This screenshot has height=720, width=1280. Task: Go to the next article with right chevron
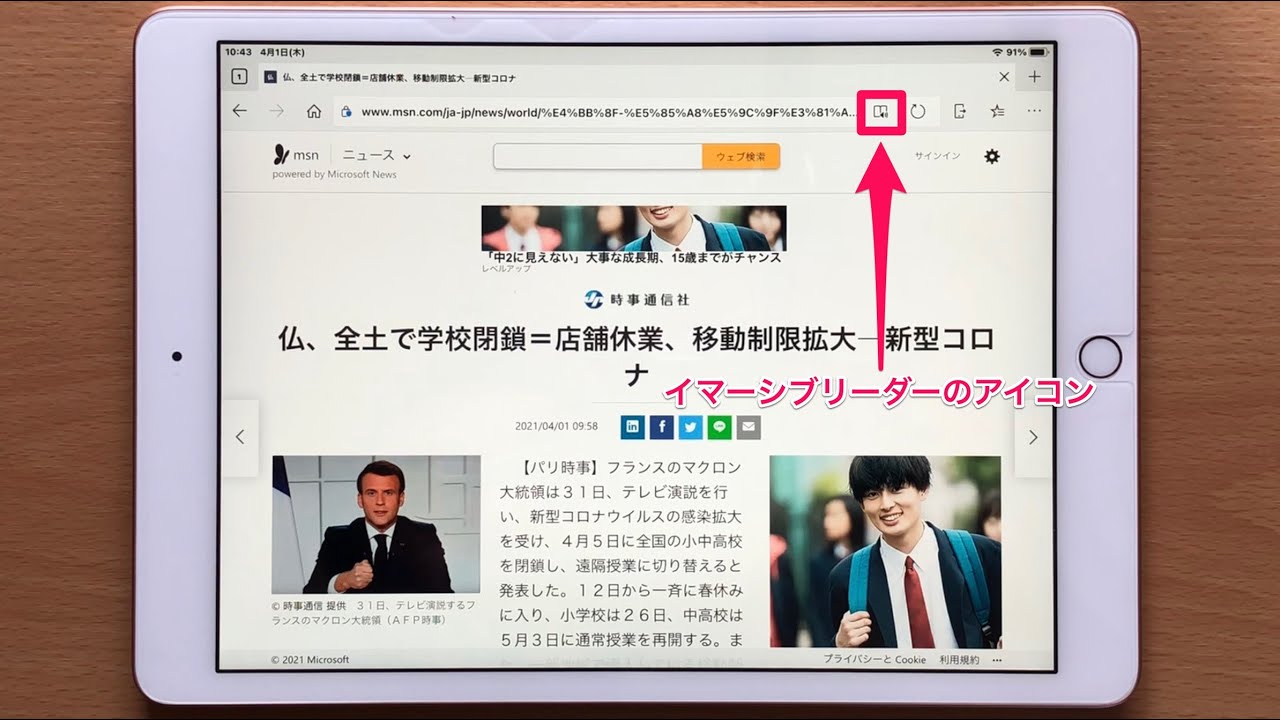(x=1033, y=437)
